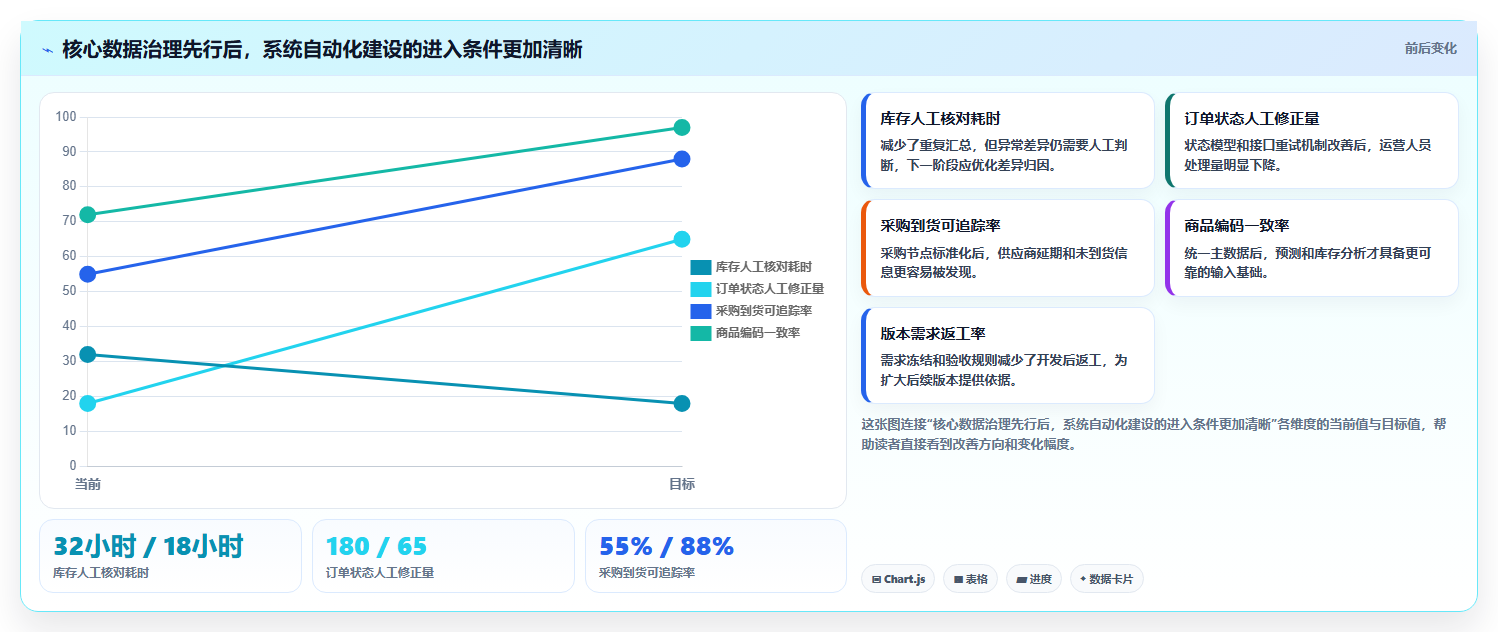Select the teal data point at 目标 18
The image size is (1498, 632).
click(682, 403)
